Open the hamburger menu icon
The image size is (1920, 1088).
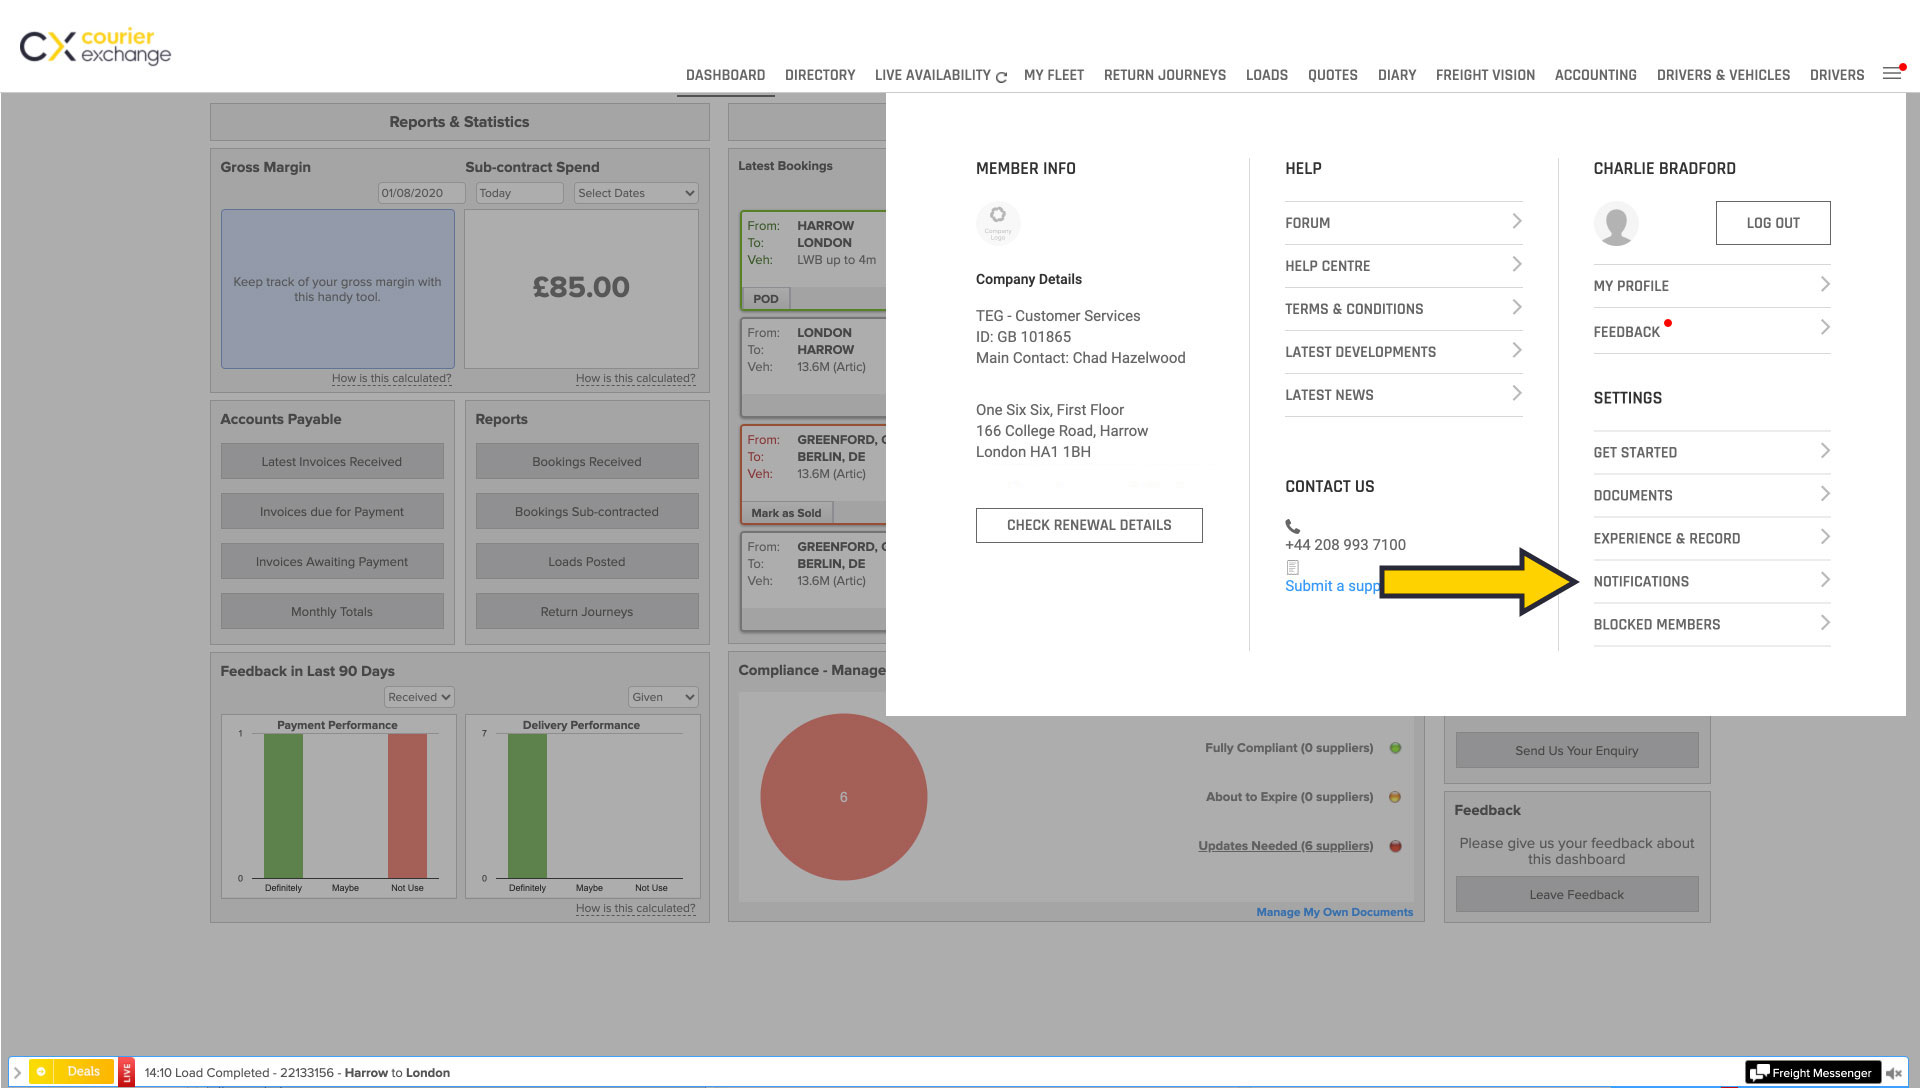(x=1892, y=73)
